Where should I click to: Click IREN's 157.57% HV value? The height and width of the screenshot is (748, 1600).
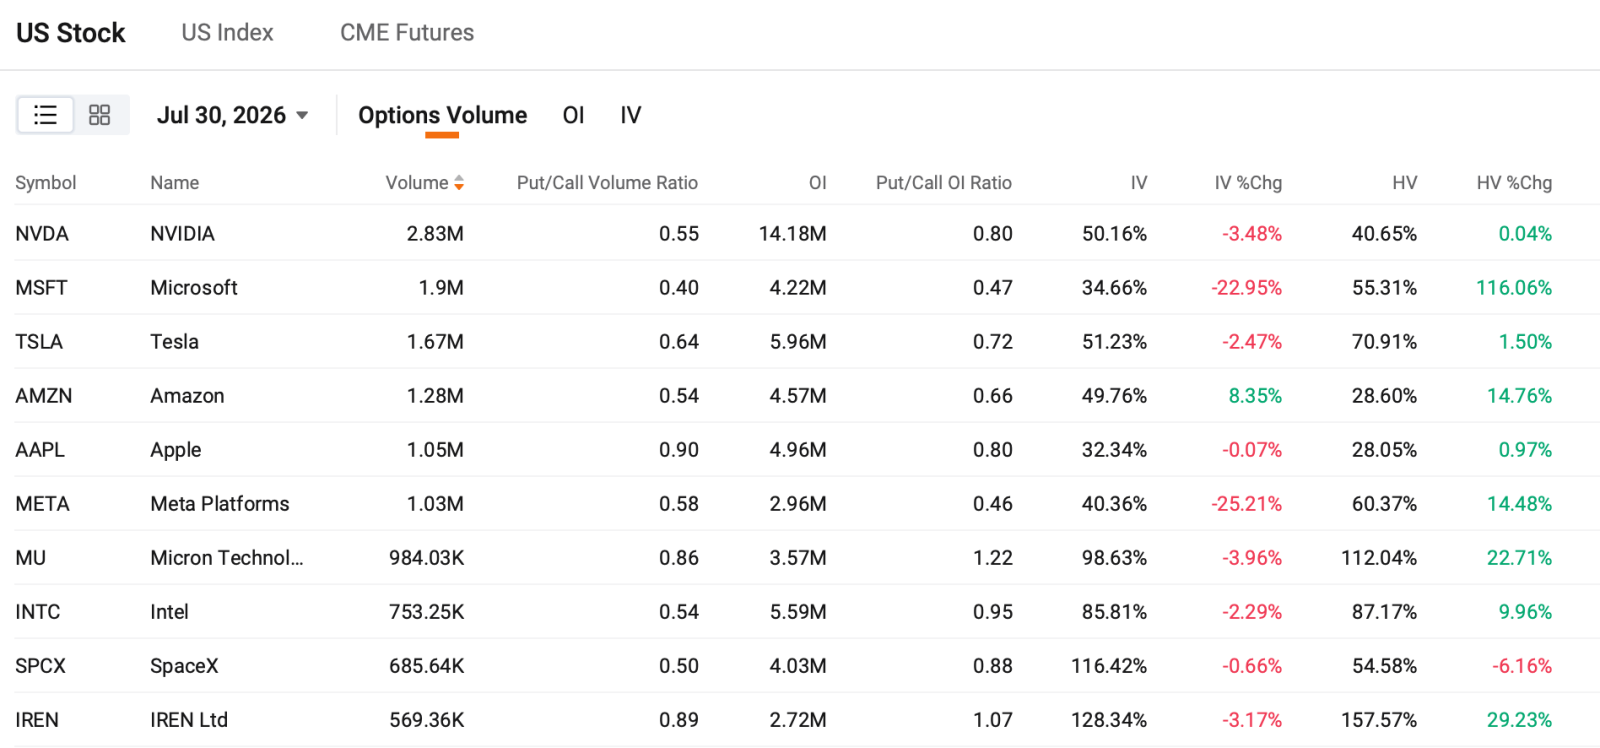1379,720
